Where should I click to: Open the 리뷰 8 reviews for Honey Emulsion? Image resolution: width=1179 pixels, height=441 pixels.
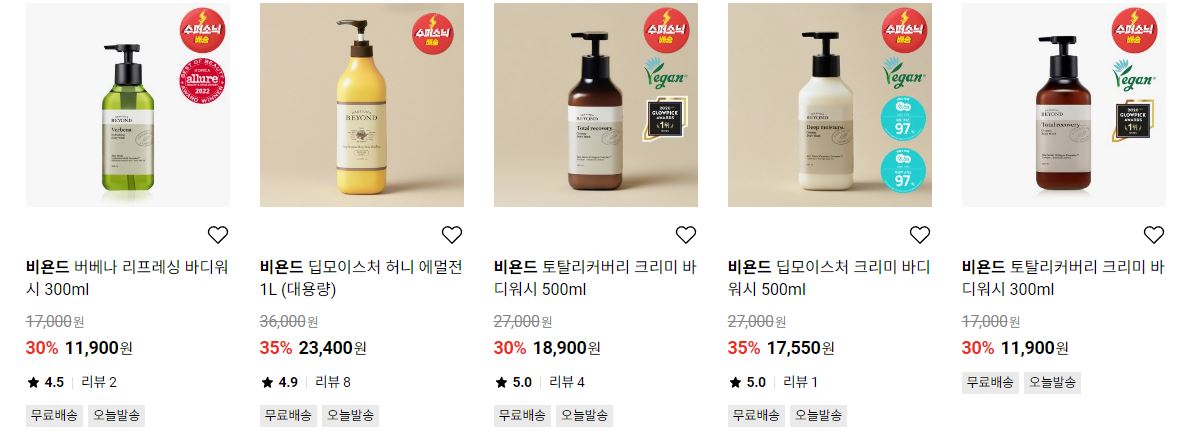[x=332, y=382]
